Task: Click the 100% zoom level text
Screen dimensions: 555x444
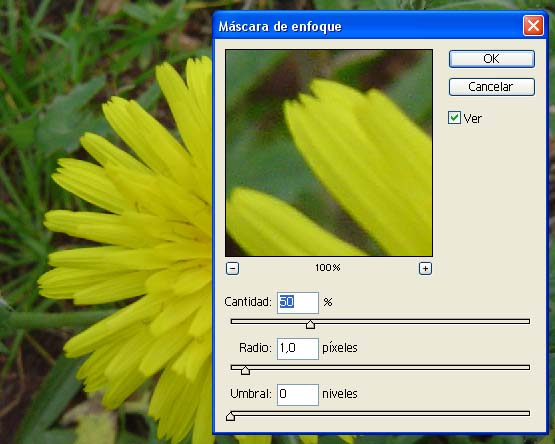Action: coord(328,268)
